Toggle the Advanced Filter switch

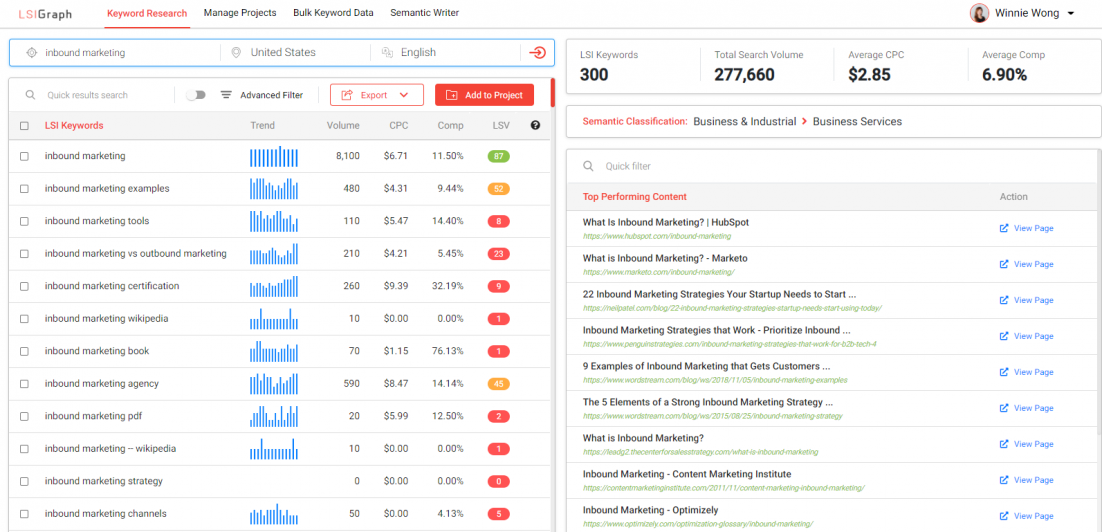(195, 95)
